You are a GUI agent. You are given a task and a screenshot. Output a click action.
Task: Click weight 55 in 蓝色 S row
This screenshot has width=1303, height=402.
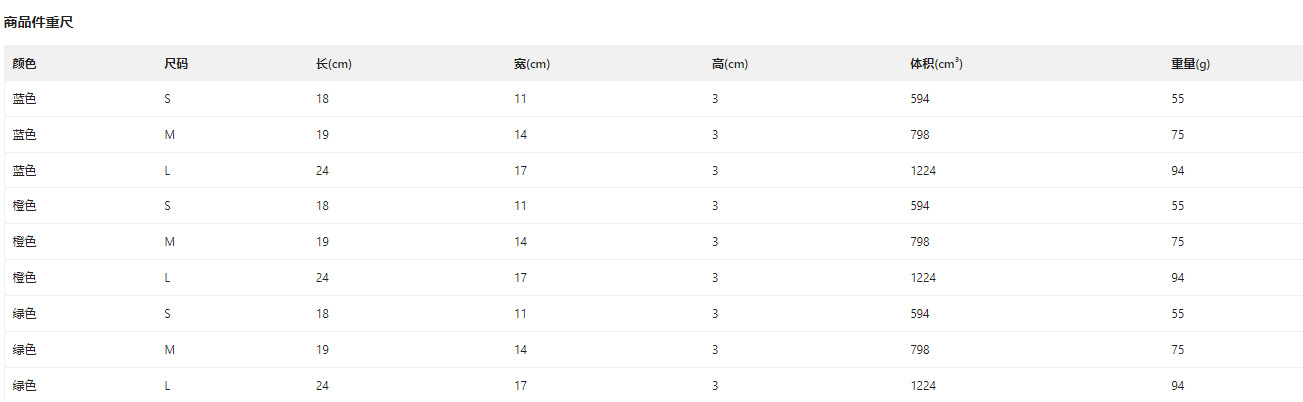tap(1178, 99)
